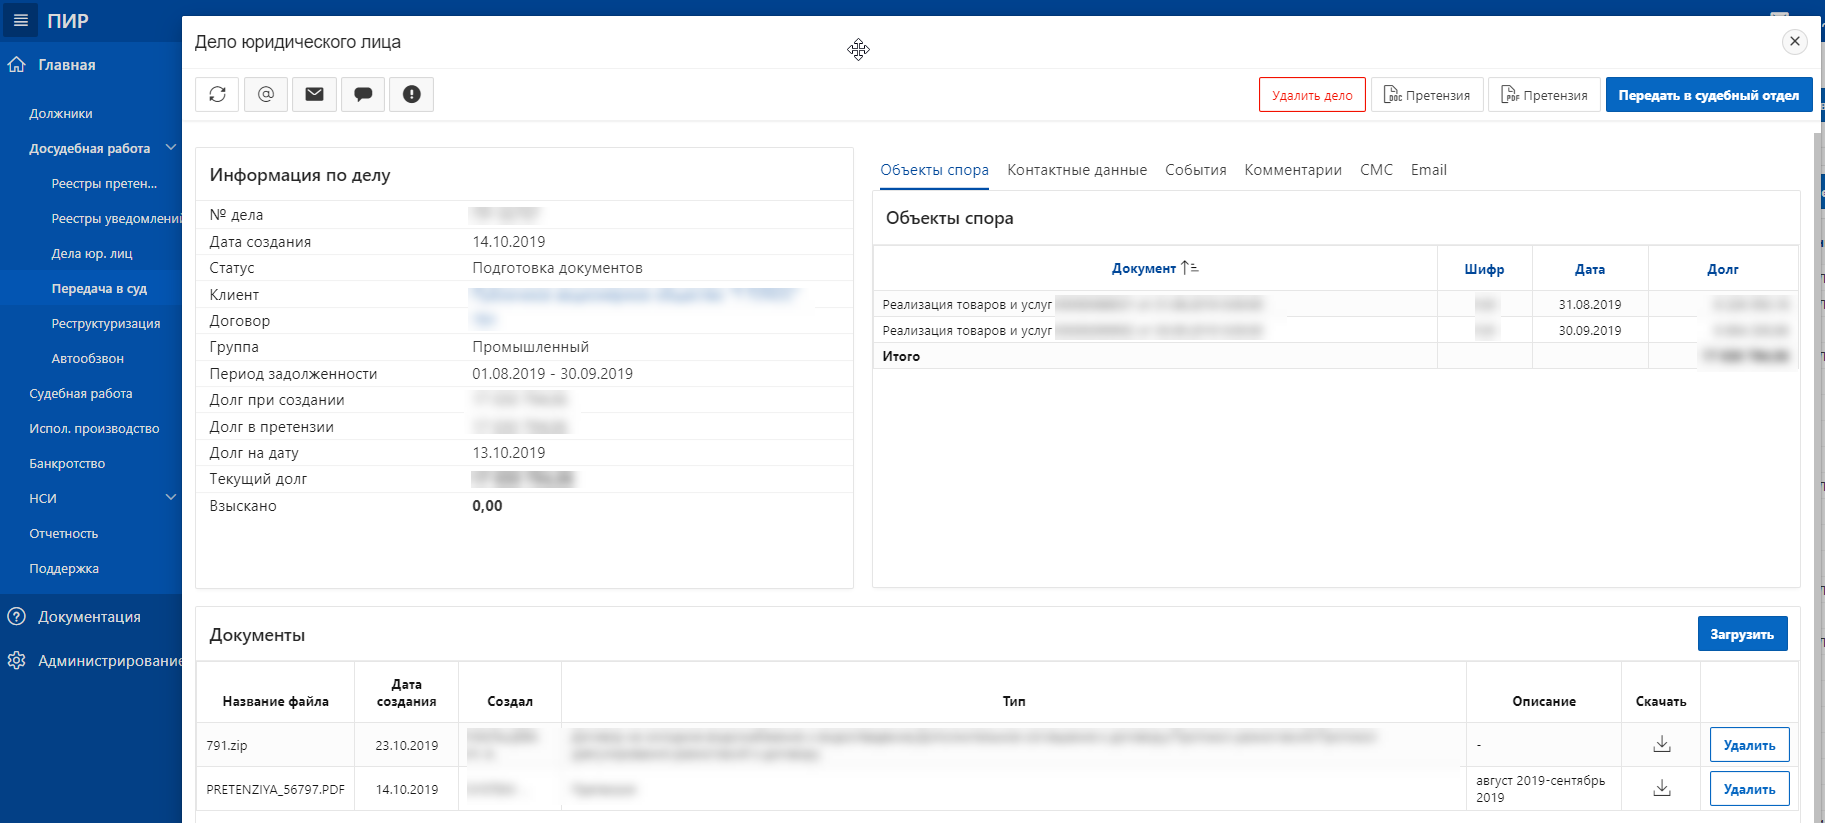Click the speech bubble comment icon
Viewport: 1825px width, 823px height.
(363, 94)
